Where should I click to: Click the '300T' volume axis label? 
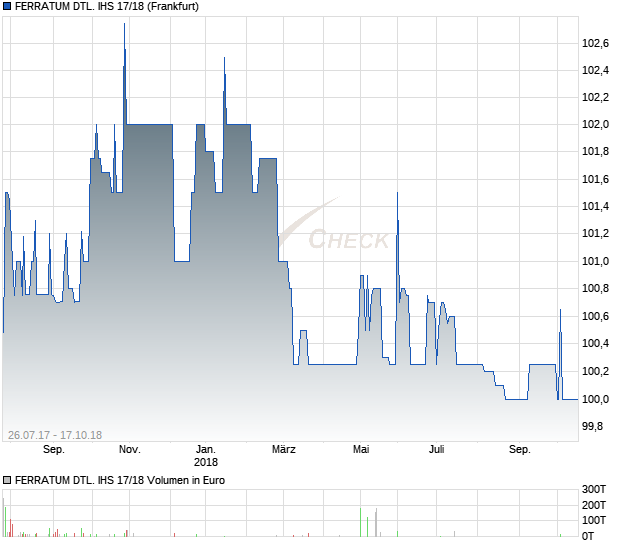click(594, 489)
